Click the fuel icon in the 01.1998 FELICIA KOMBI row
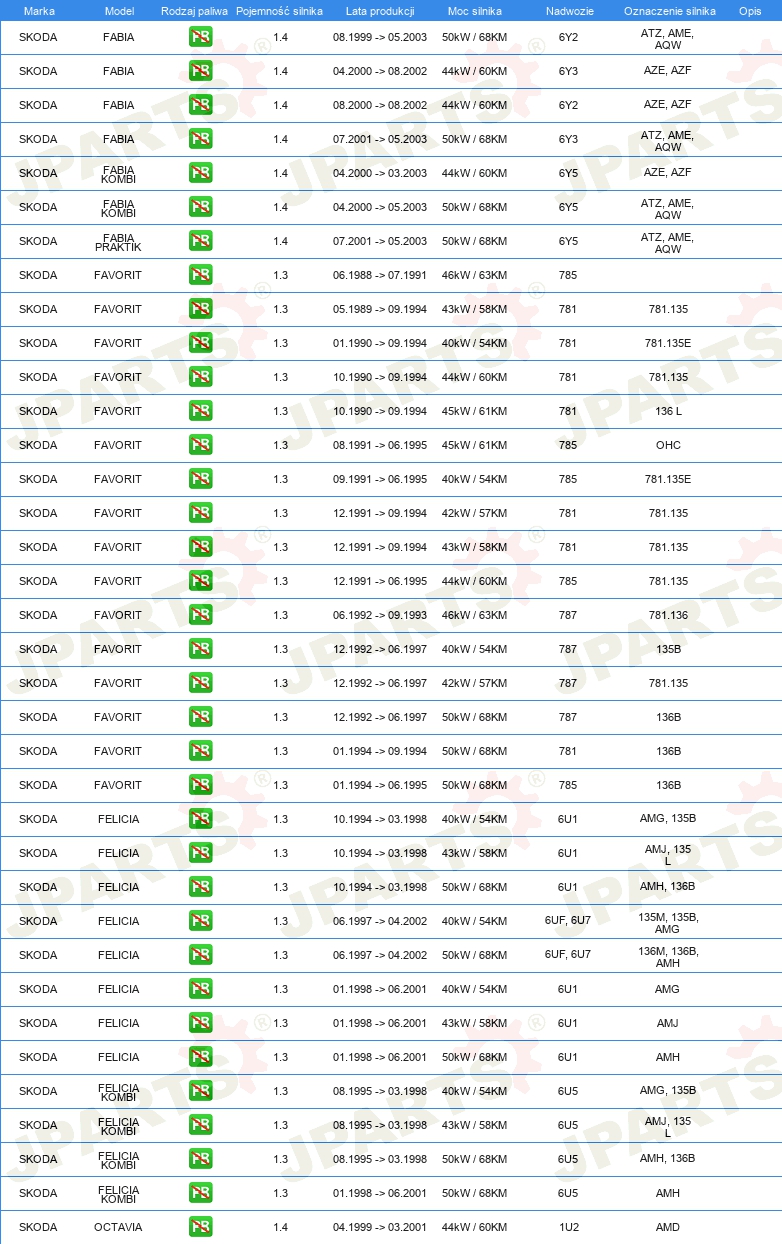782x1244 pixels. pos(201,1193)
